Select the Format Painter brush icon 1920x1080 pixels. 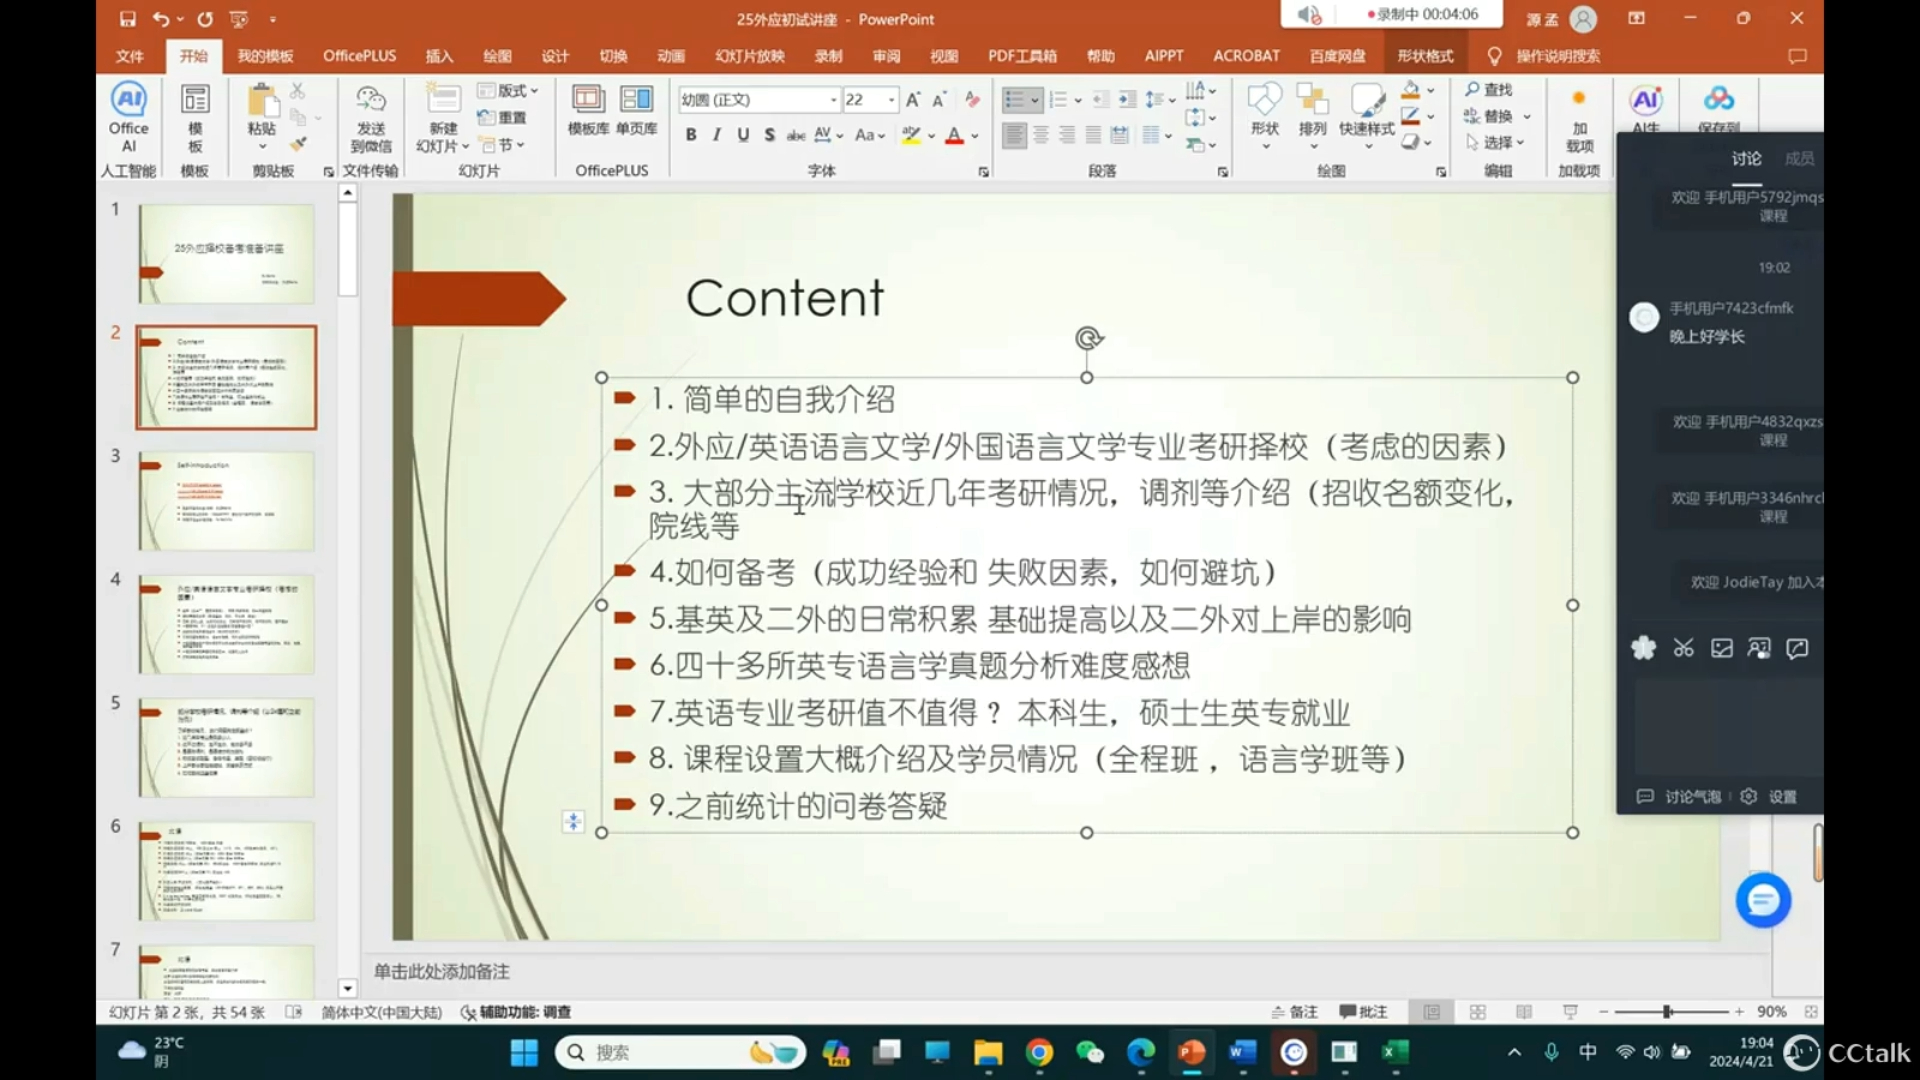coord(298,144)
